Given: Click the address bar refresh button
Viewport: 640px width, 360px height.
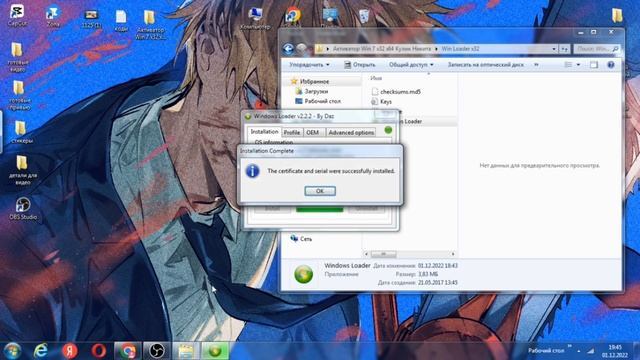Looking at the screenshot, I should pos(564,49).
